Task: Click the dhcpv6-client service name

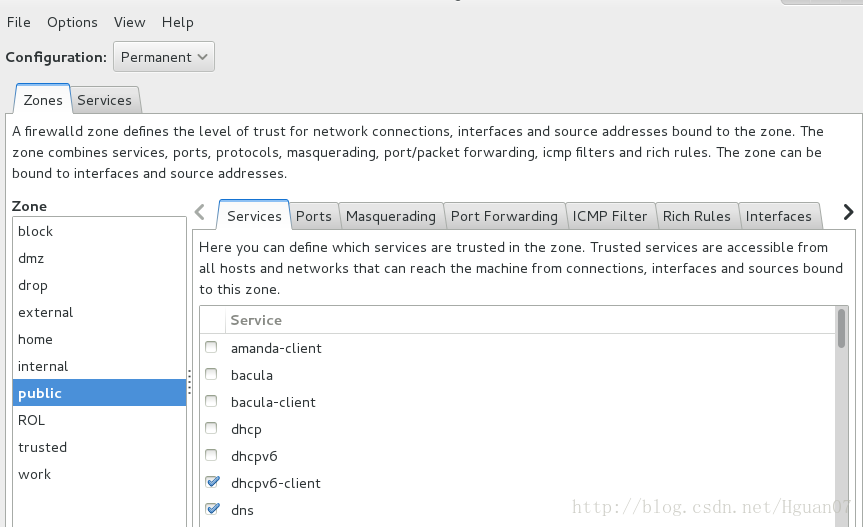Action: [276, 483]
